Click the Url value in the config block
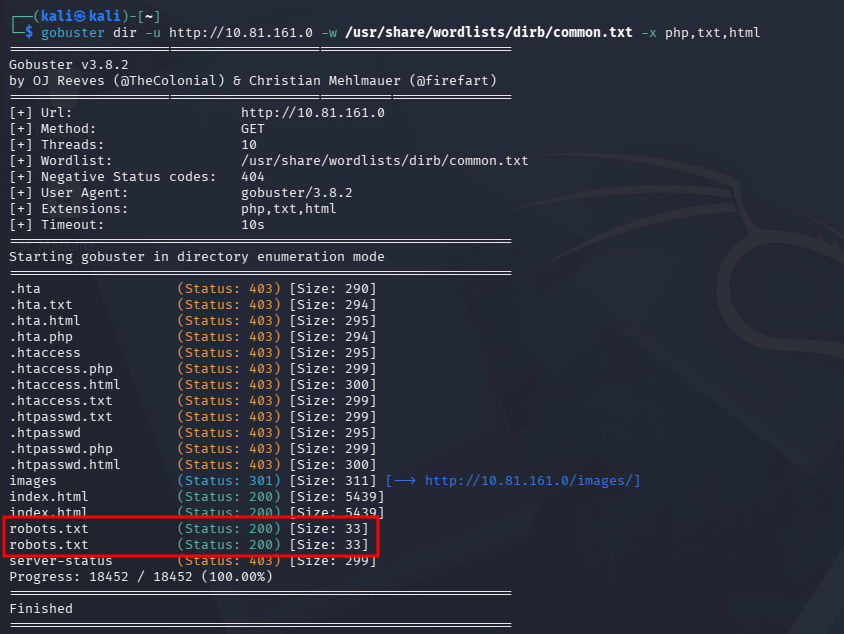This screenshot has height=634, width=844. tap(312, 113)
